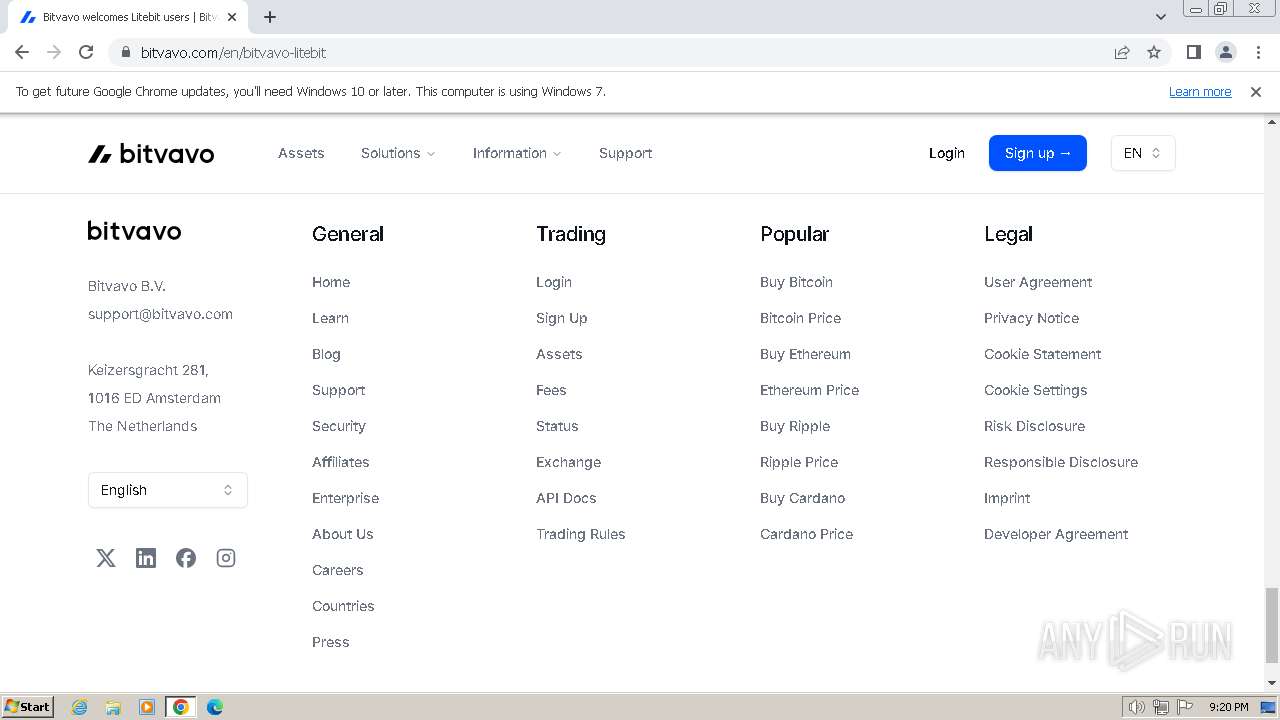
Task: Open the Blog footer link
Action: pos(326,354)
